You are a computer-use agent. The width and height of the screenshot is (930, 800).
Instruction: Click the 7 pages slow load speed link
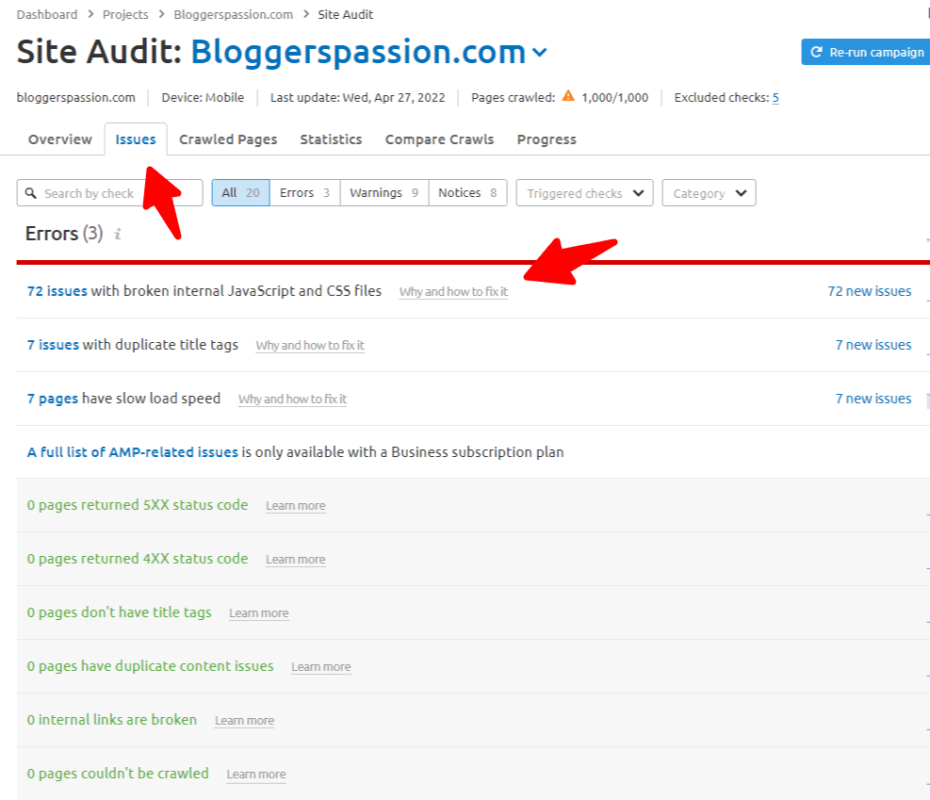coord(52,398)
